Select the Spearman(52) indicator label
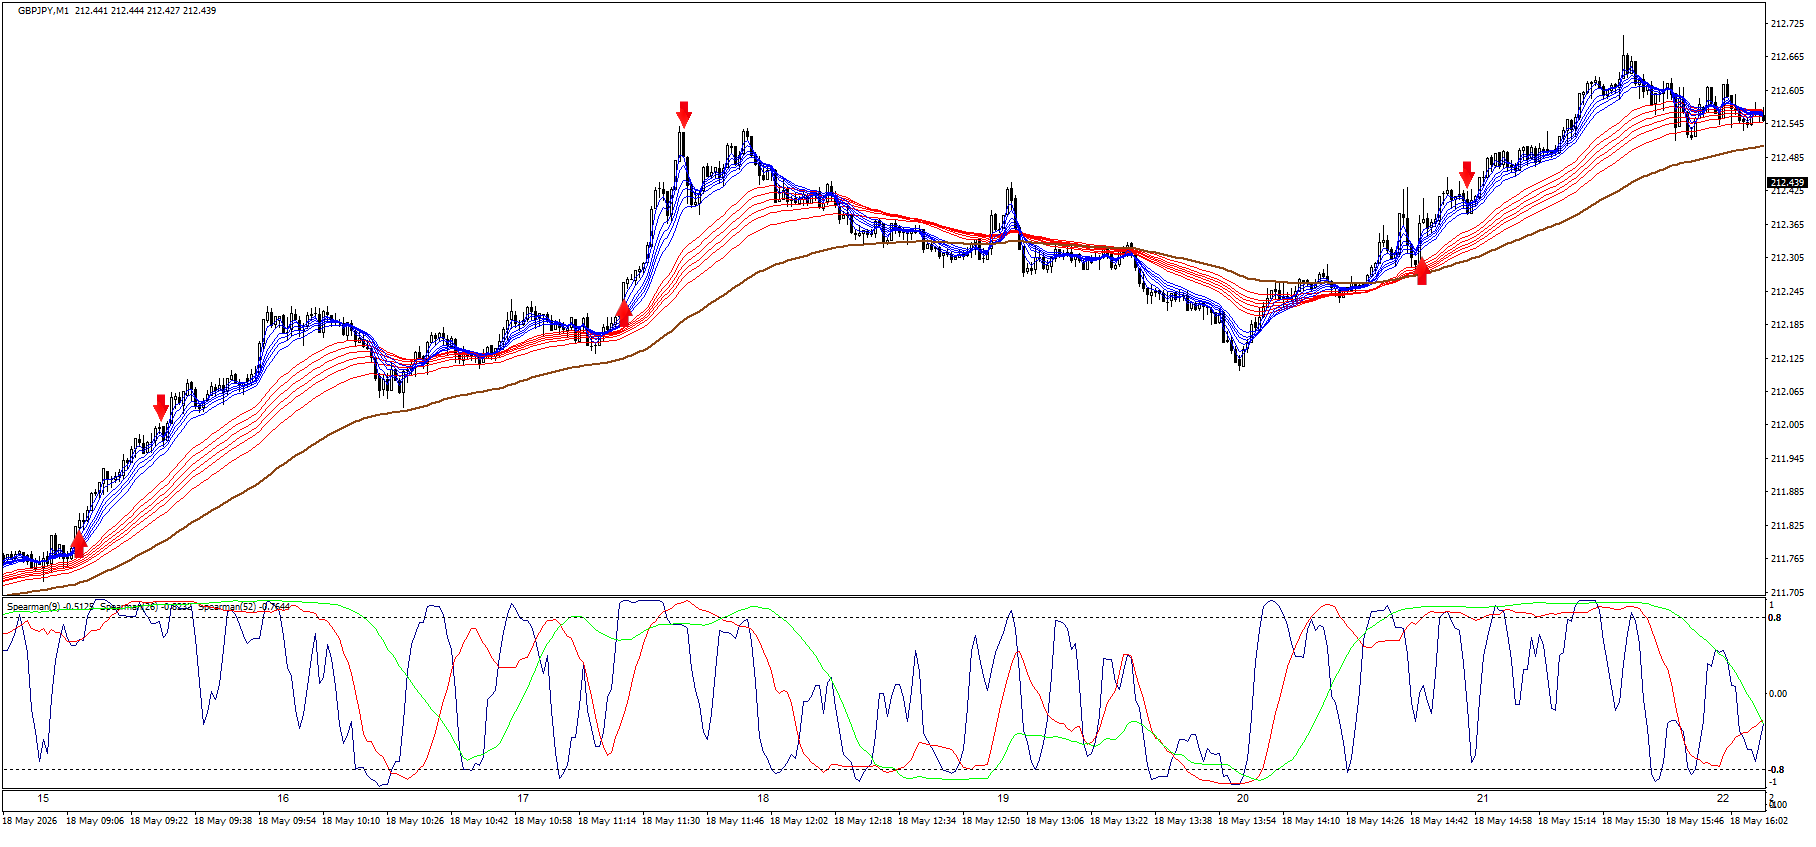 tap(244, 606)
